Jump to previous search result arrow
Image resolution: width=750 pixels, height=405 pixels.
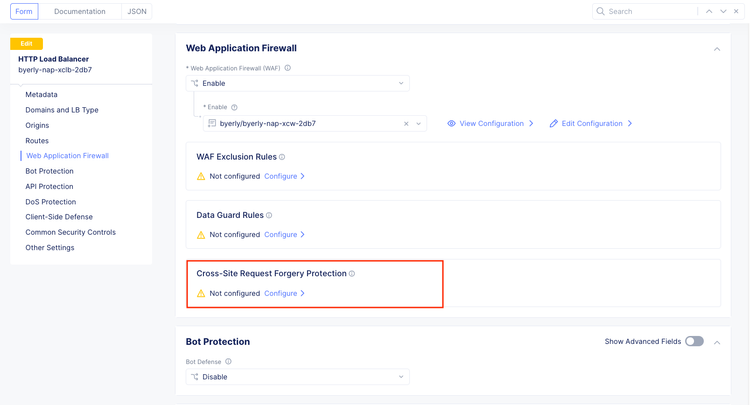(709, 11)
